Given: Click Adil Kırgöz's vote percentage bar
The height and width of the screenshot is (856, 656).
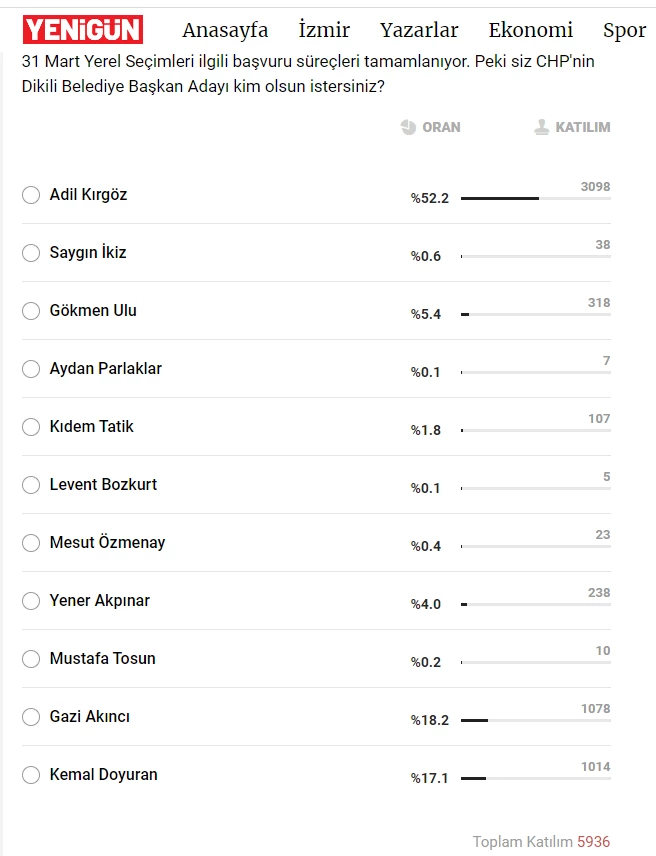Looking at the screenshot, I should (535, 198).
